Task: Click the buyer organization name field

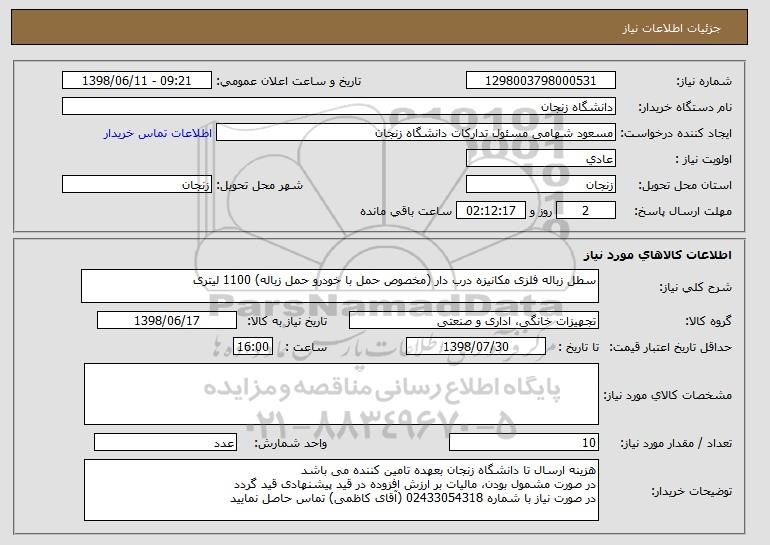Action: [339, 107]
